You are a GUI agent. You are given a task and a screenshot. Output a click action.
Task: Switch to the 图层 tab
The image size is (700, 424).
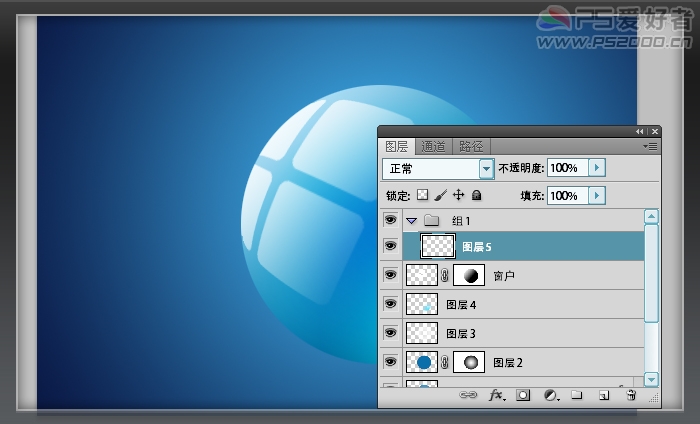coord(396,146)
